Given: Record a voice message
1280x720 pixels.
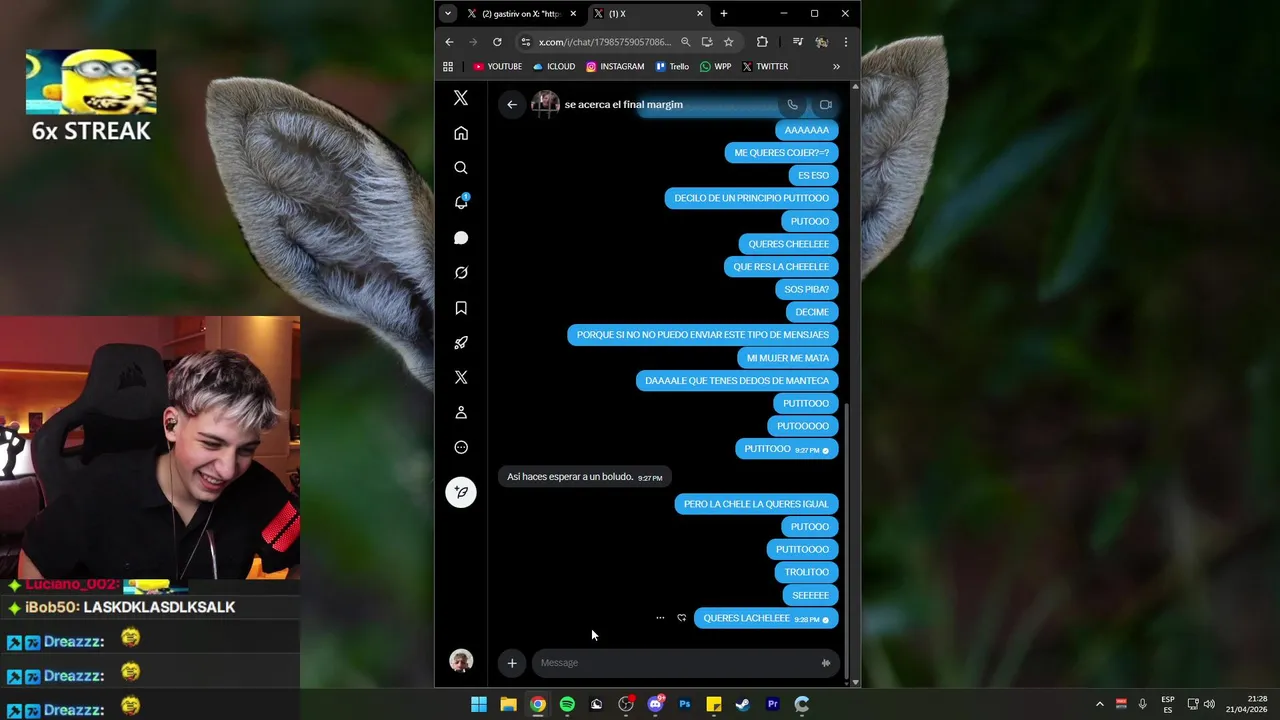Looking at the screenshot, I should (826, 662).
